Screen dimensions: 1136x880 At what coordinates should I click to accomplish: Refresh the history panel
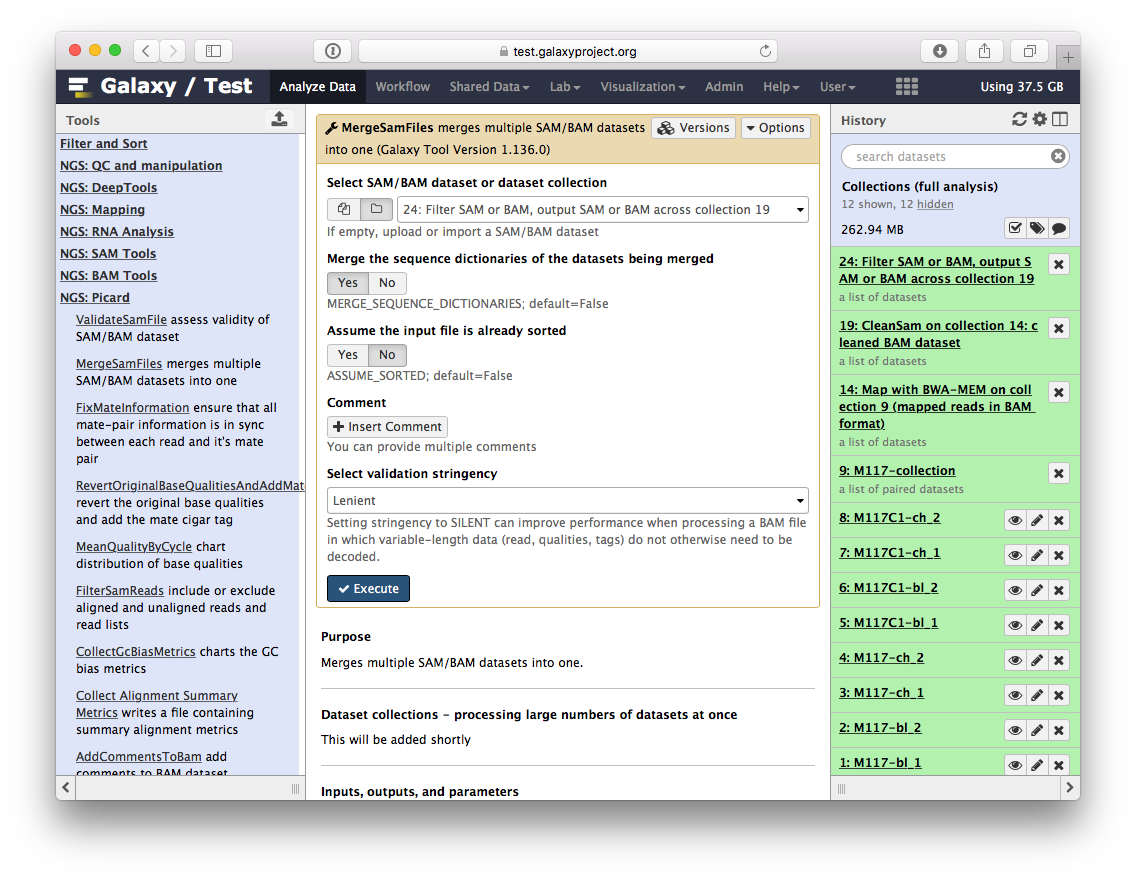click(x=1019, y=120)
